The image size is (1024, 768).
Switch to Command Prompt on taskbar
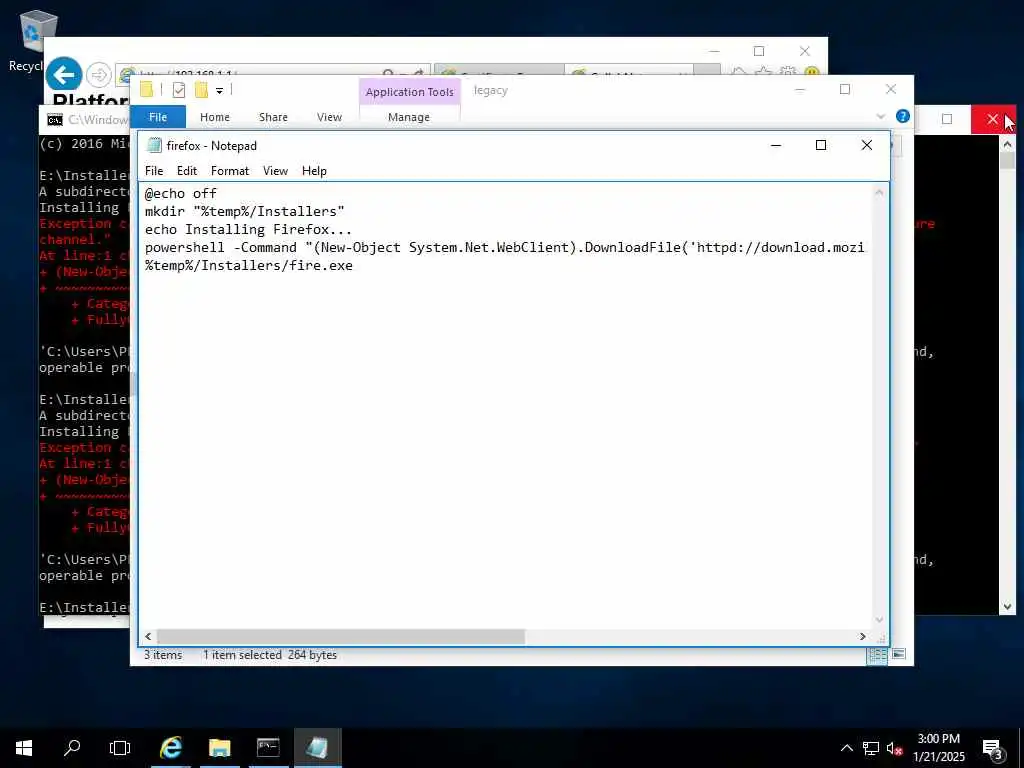tap(268, 748)
